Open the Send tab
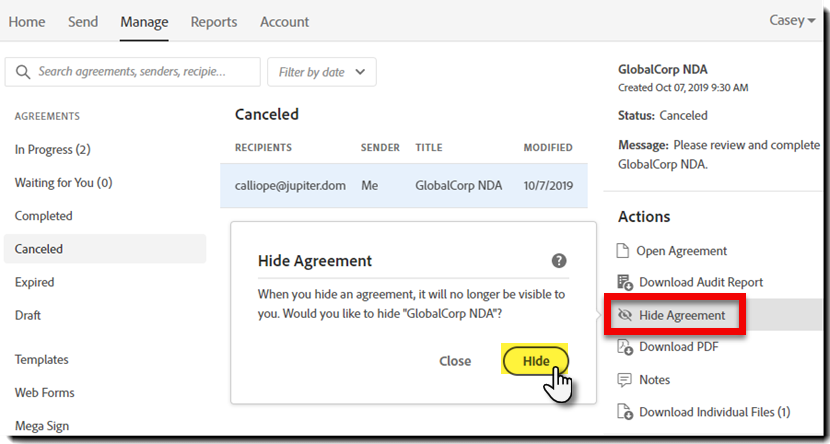 [83, 22]
